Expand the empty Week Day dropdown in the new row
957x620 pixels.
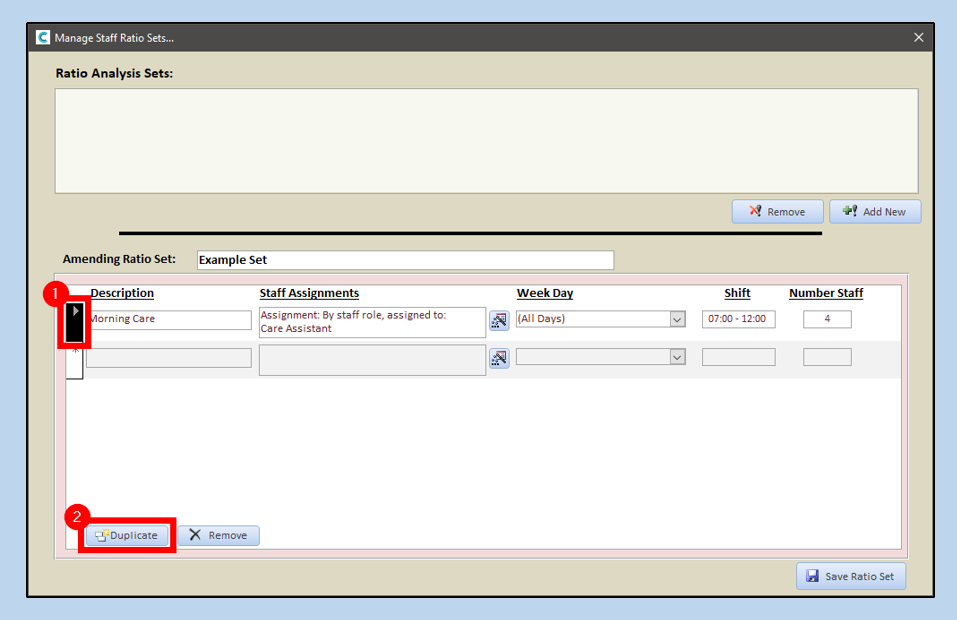[677, 357]
